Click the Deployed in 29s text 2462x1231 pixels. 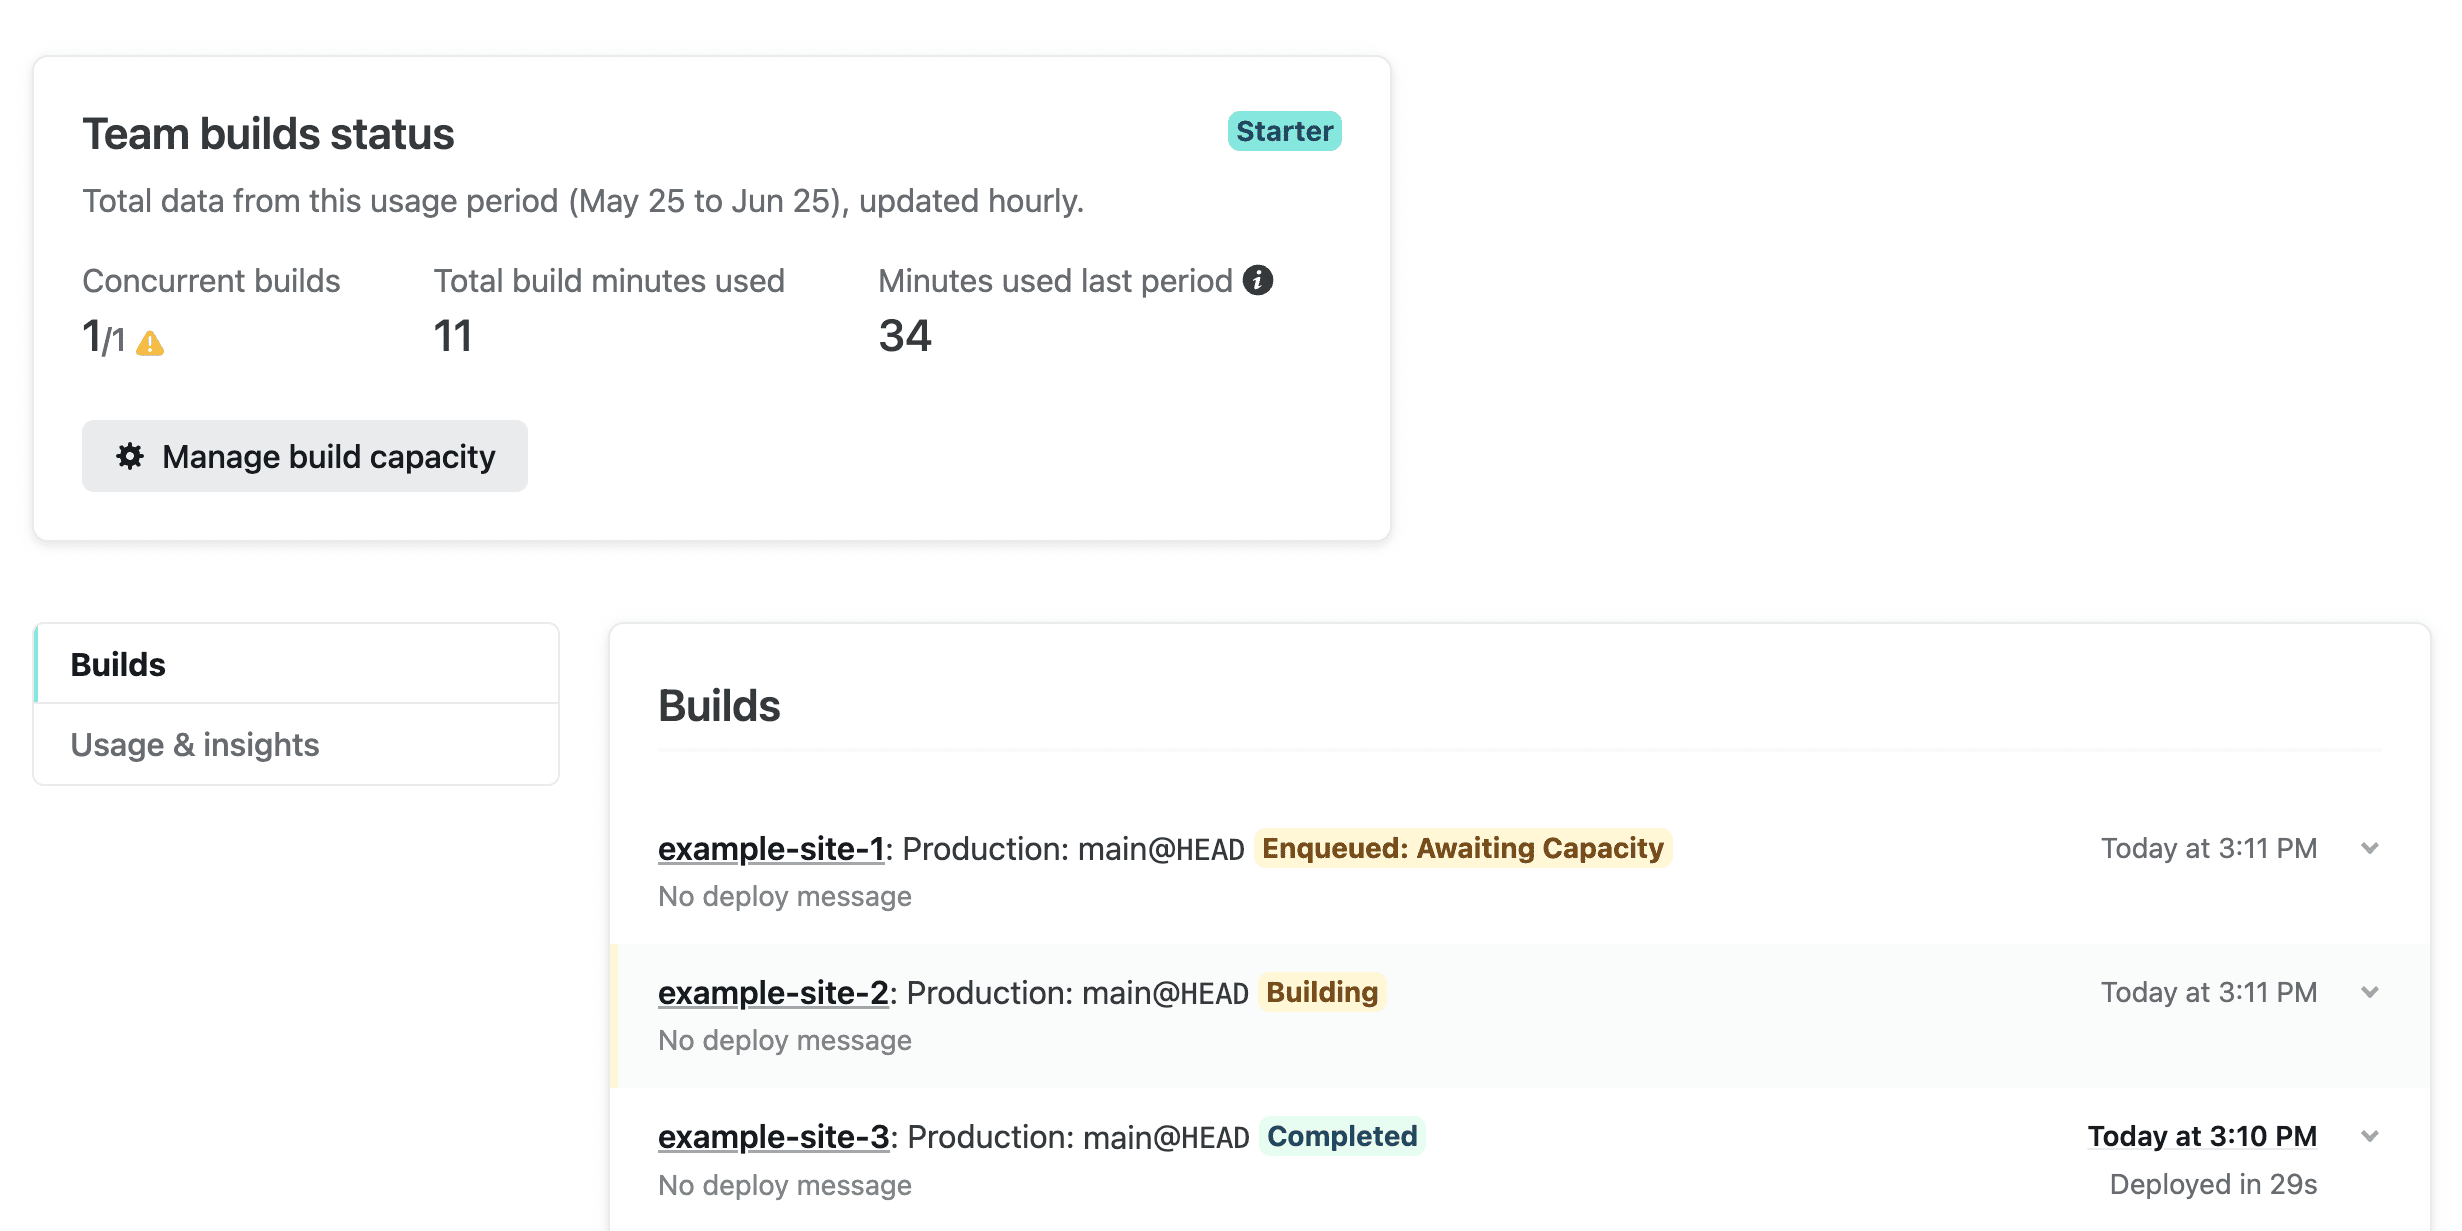click(x=2213, y=1185)
